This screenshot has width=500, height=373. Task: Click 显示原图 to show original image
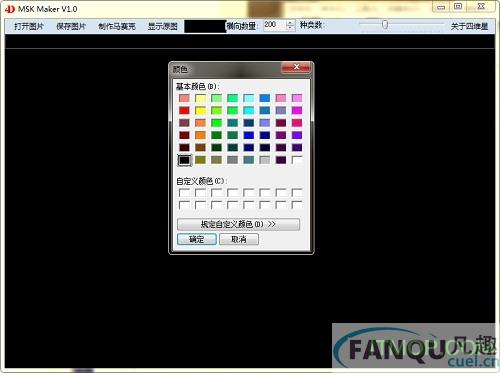click(x=163, y=26)
